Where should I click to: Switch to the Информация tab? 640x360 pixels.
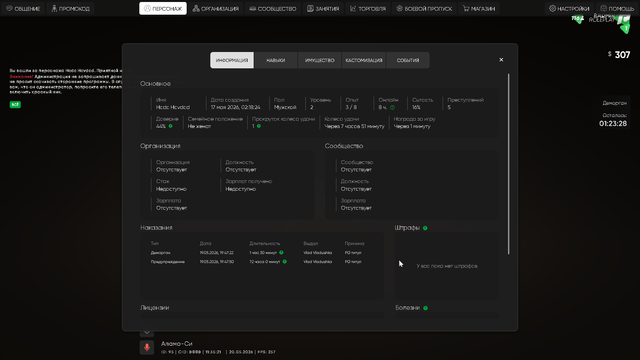pyautogui.click(x=232, y=60)
